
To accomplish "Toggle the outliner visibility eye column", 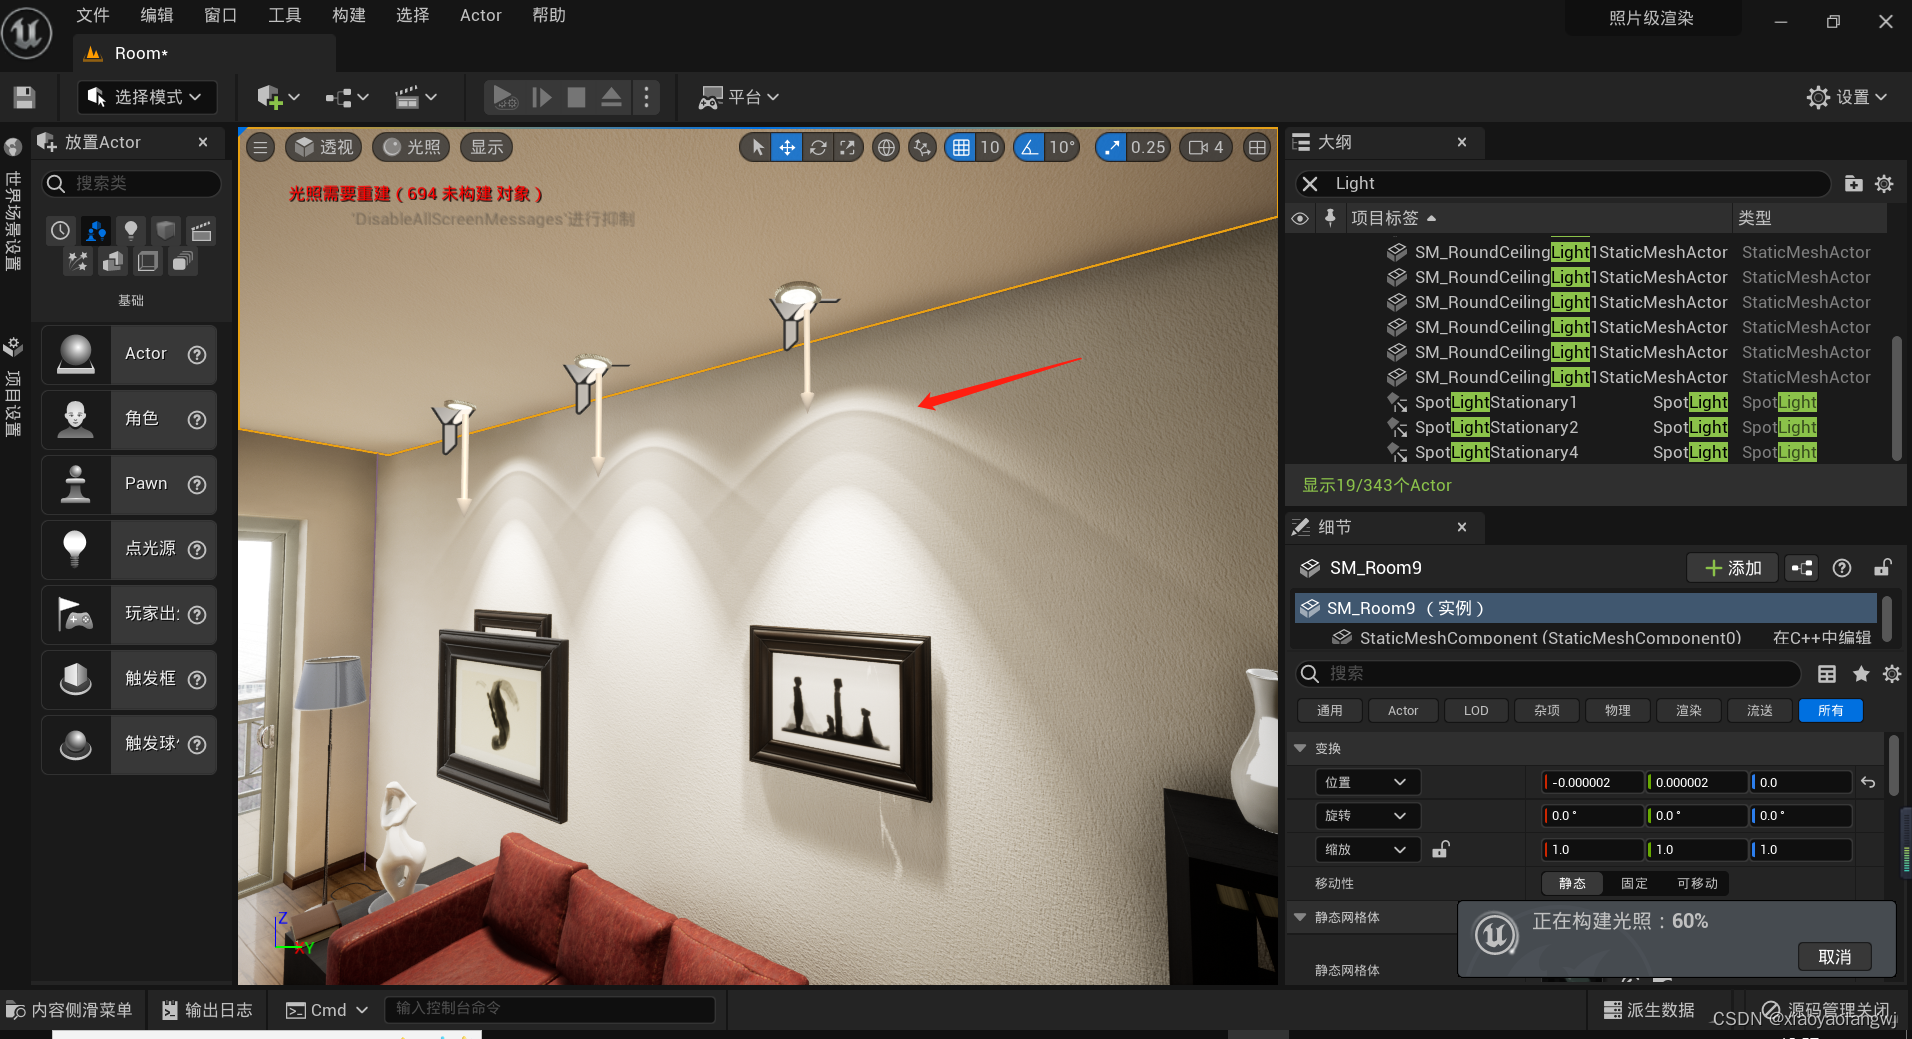I will pos(1300,218).
